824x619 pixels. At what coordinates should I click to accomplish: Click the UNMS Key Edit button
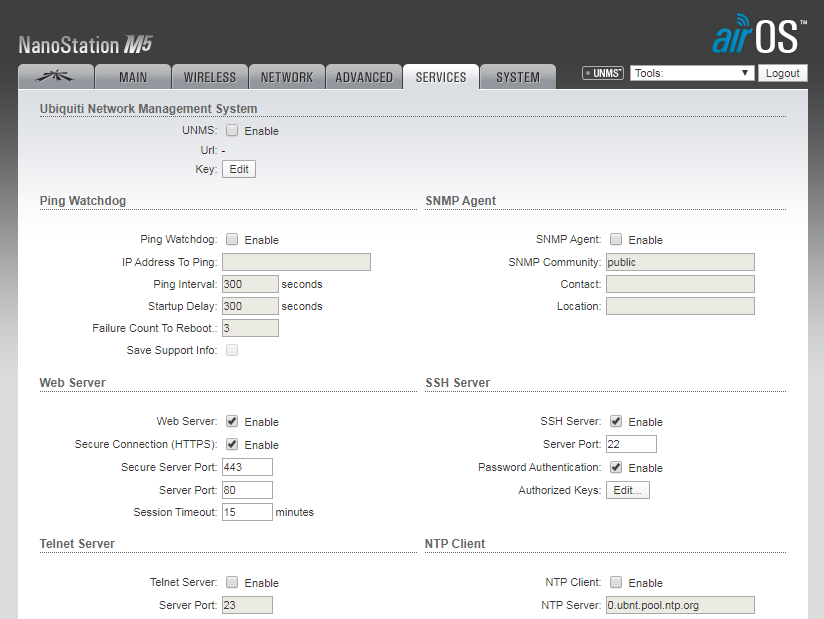click(239, 169)
